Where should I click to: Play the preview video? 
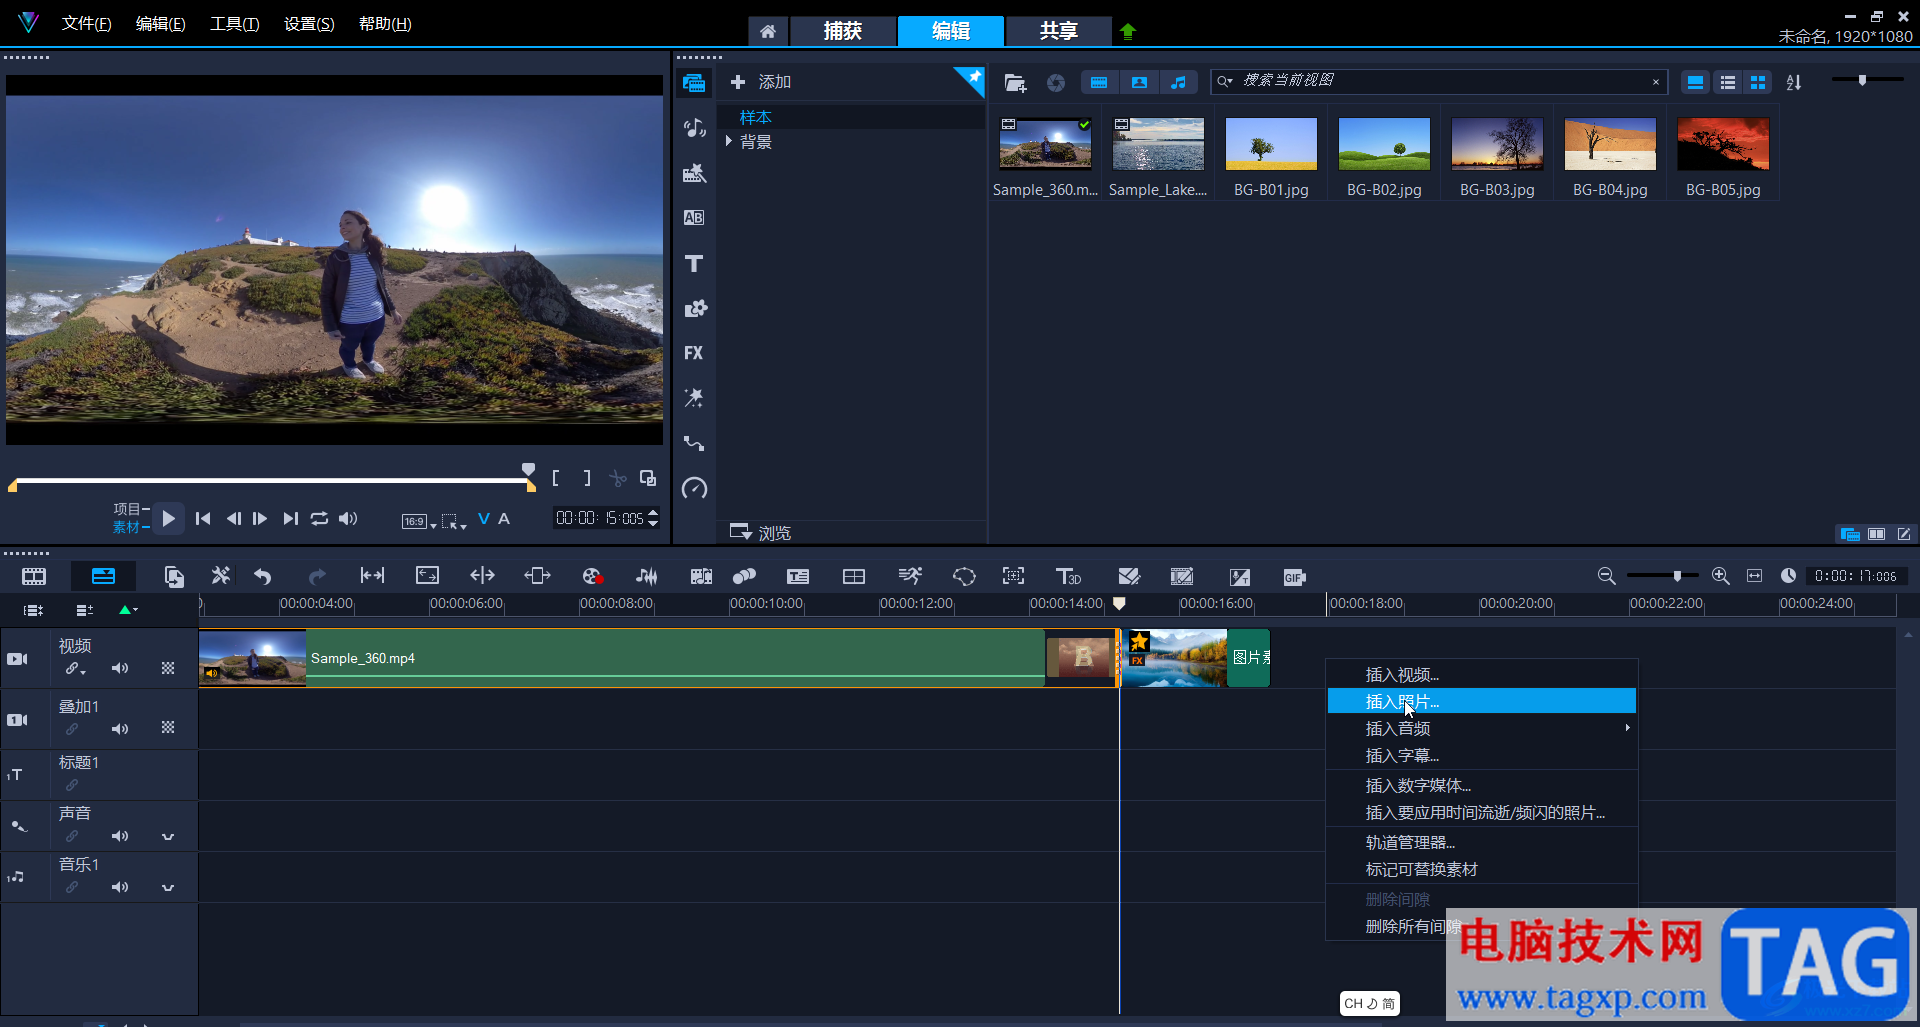point(168,518)
